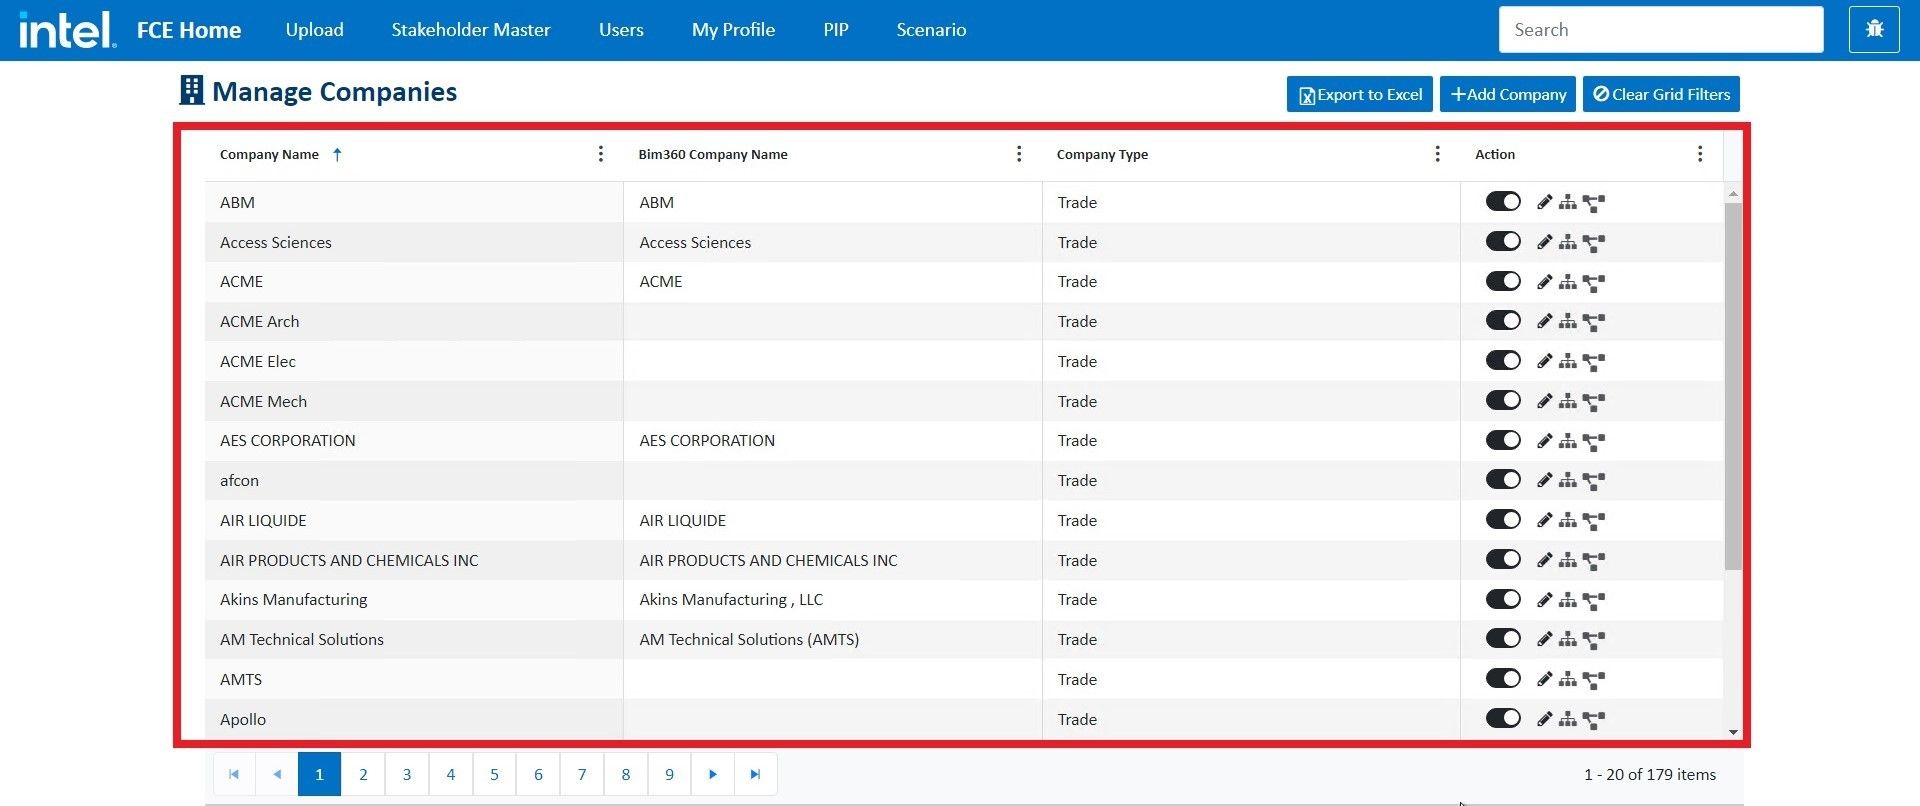
Task: Go to the last page of results
Action: tap(756, 774)
